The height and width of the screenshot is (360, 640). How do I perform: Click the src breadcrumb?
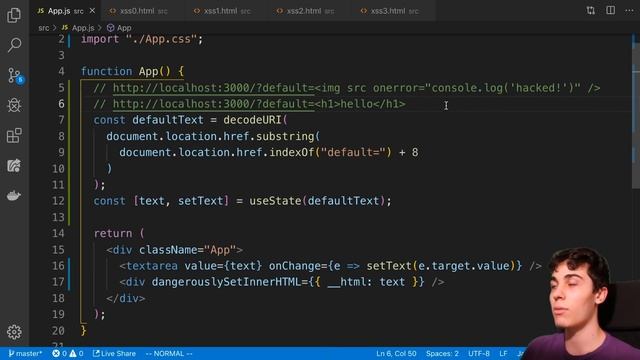point(43,28)
